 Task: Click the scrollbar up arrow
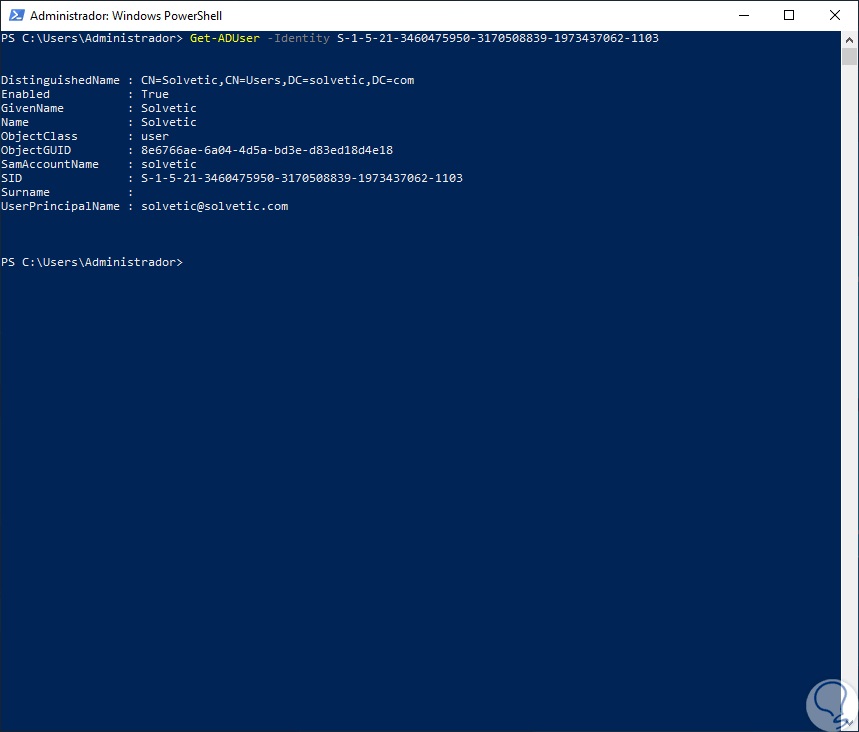pos(849,39)
